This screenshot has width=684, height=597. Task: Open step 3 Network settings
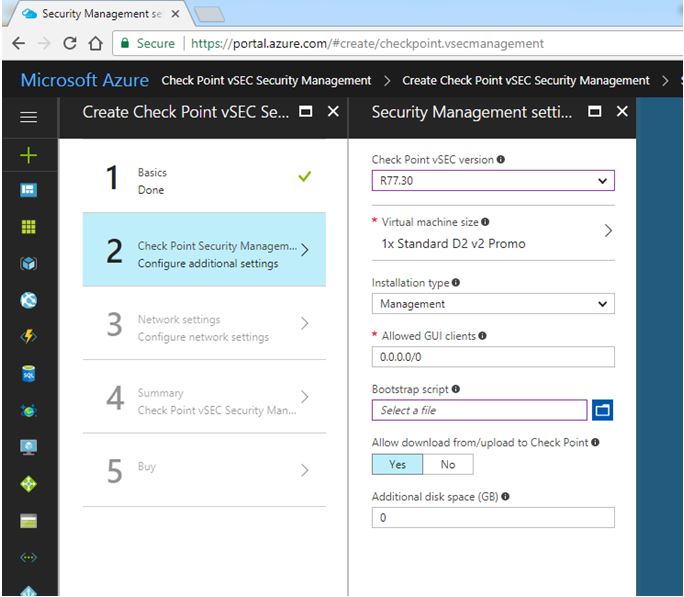pos(204,323)
